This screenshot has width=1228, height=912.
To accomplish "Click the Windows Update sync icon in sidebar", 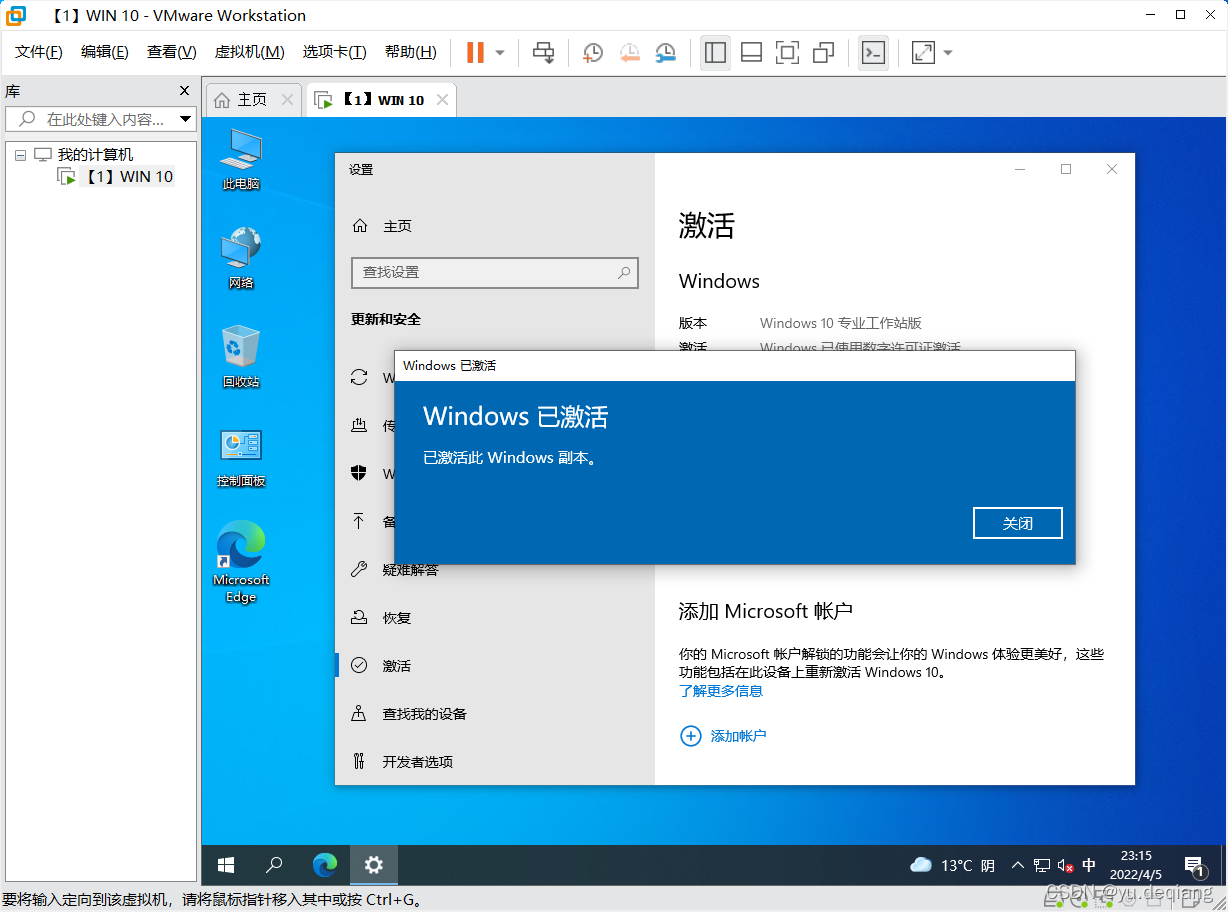I will [x=359, y=378].
